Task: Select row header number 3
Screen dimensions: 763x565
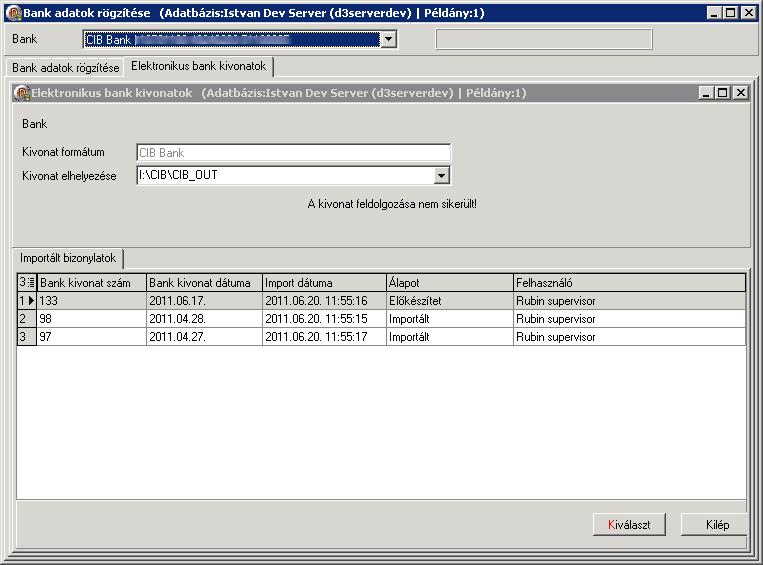Action: [27, 337]
